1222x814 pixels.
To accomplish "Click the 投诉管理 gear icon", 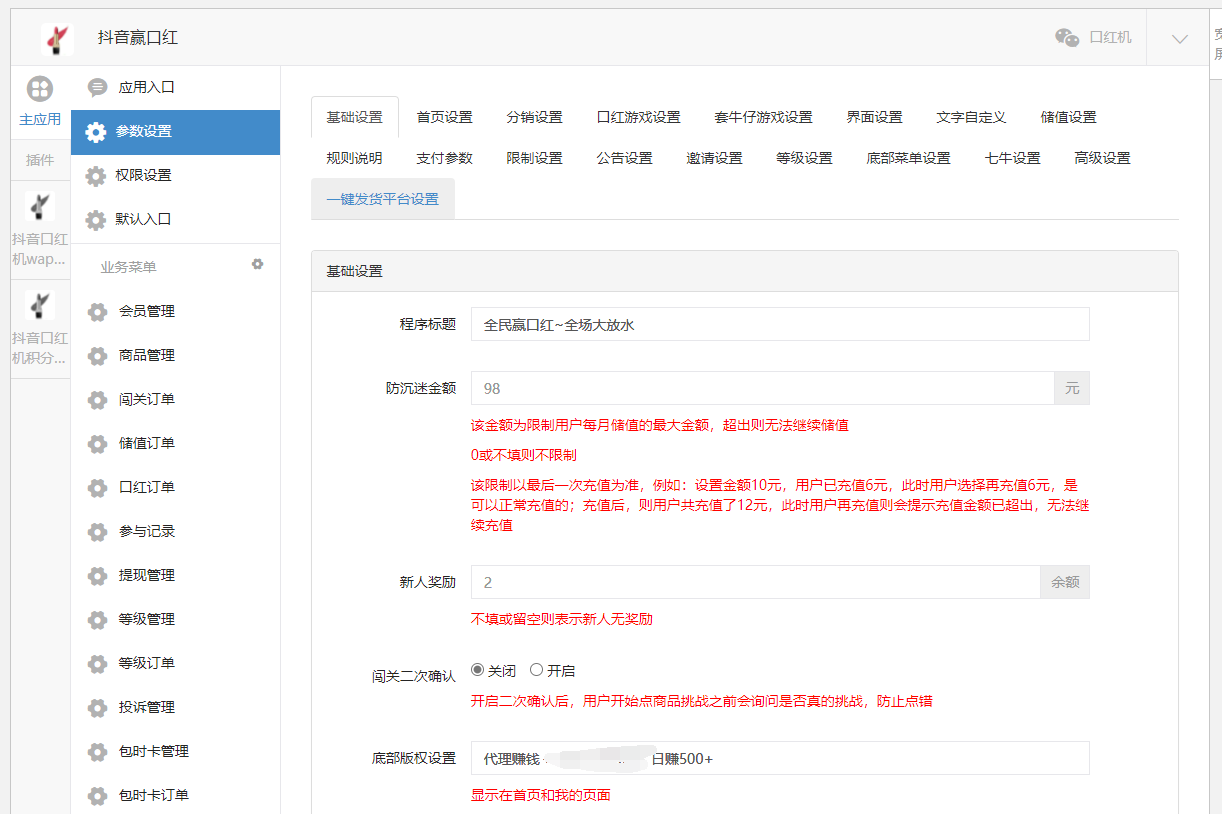I will 96,707.
